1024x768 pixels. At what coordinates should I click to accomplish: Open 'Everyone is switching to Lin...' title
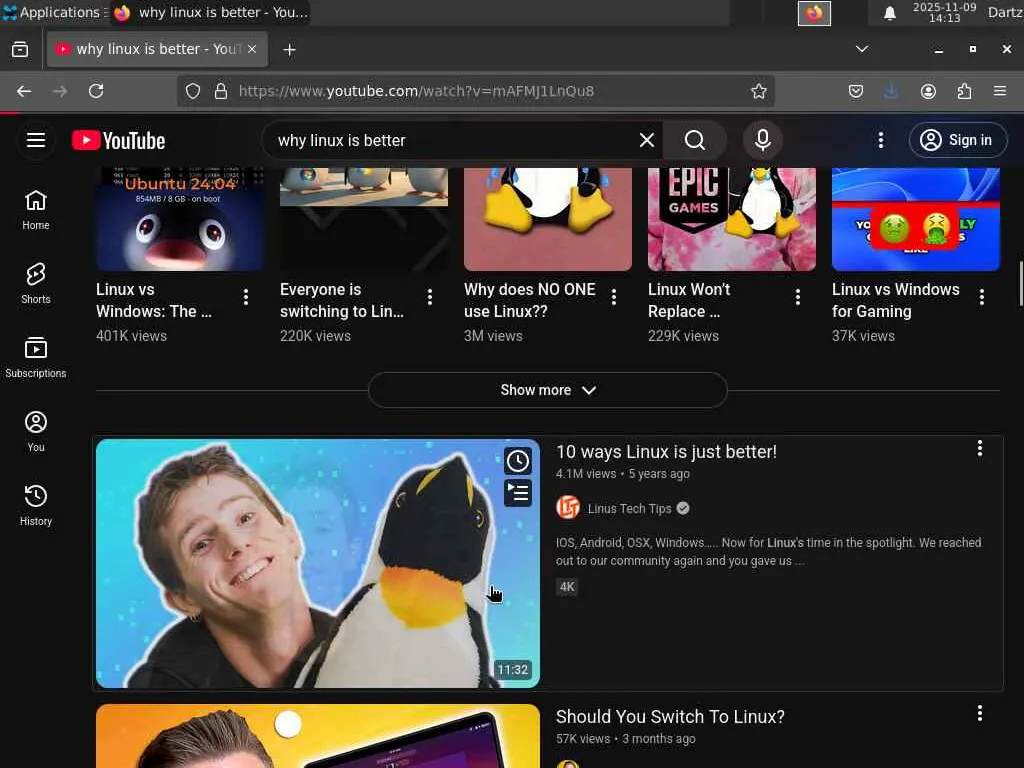(342, 300)
